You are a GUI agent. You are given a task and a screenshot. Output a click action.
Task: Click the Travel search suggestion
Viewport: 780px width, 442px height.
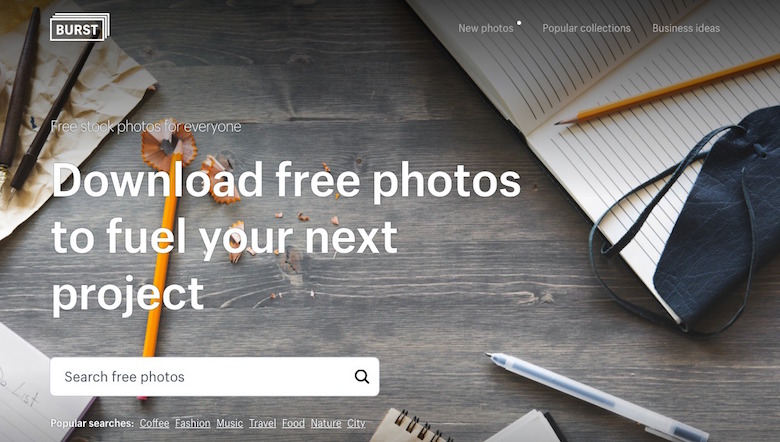[262, 423]
